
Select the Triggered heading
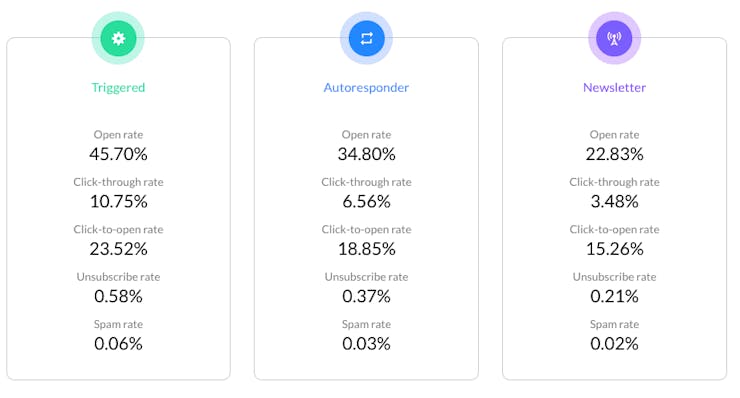pyautogui.click(x=118, y=88)
